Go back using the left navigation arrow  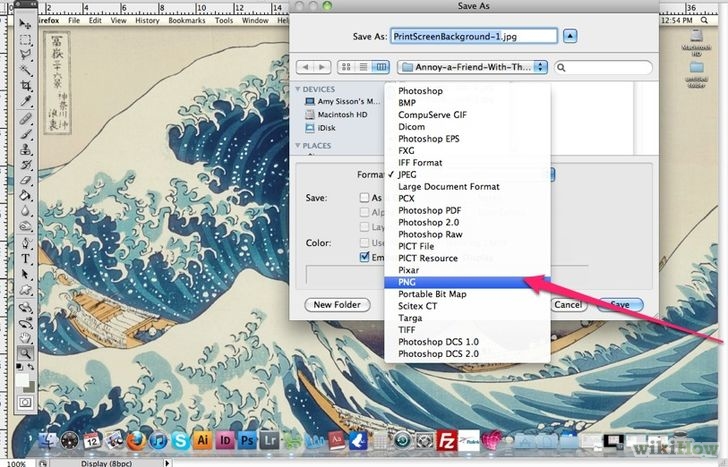pos(305,67)
